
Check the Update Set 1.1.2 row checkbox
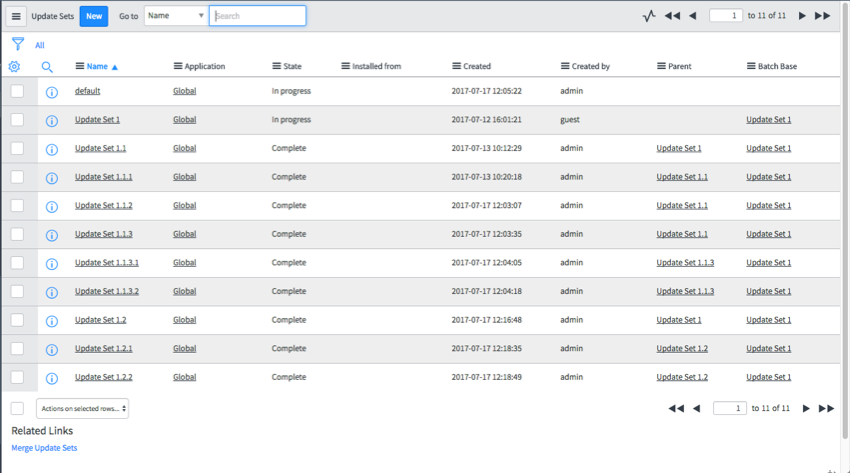click(17, 205)
